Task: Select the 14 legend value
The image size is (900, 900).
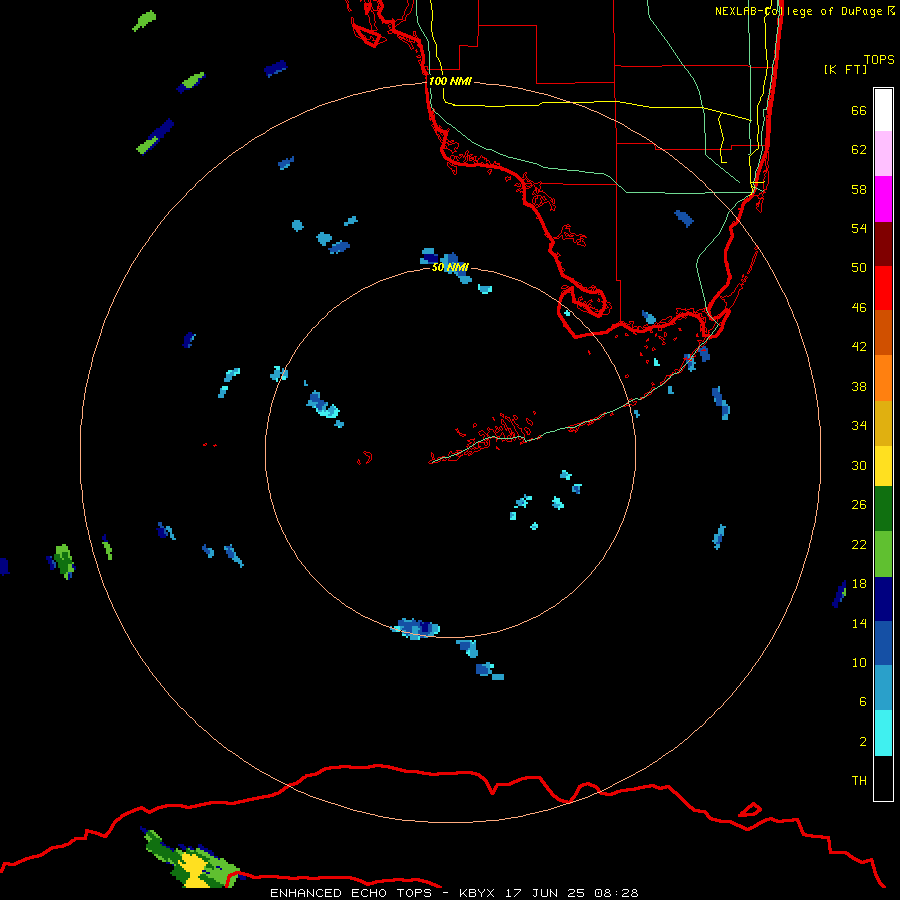Action: tap(859, 623)
